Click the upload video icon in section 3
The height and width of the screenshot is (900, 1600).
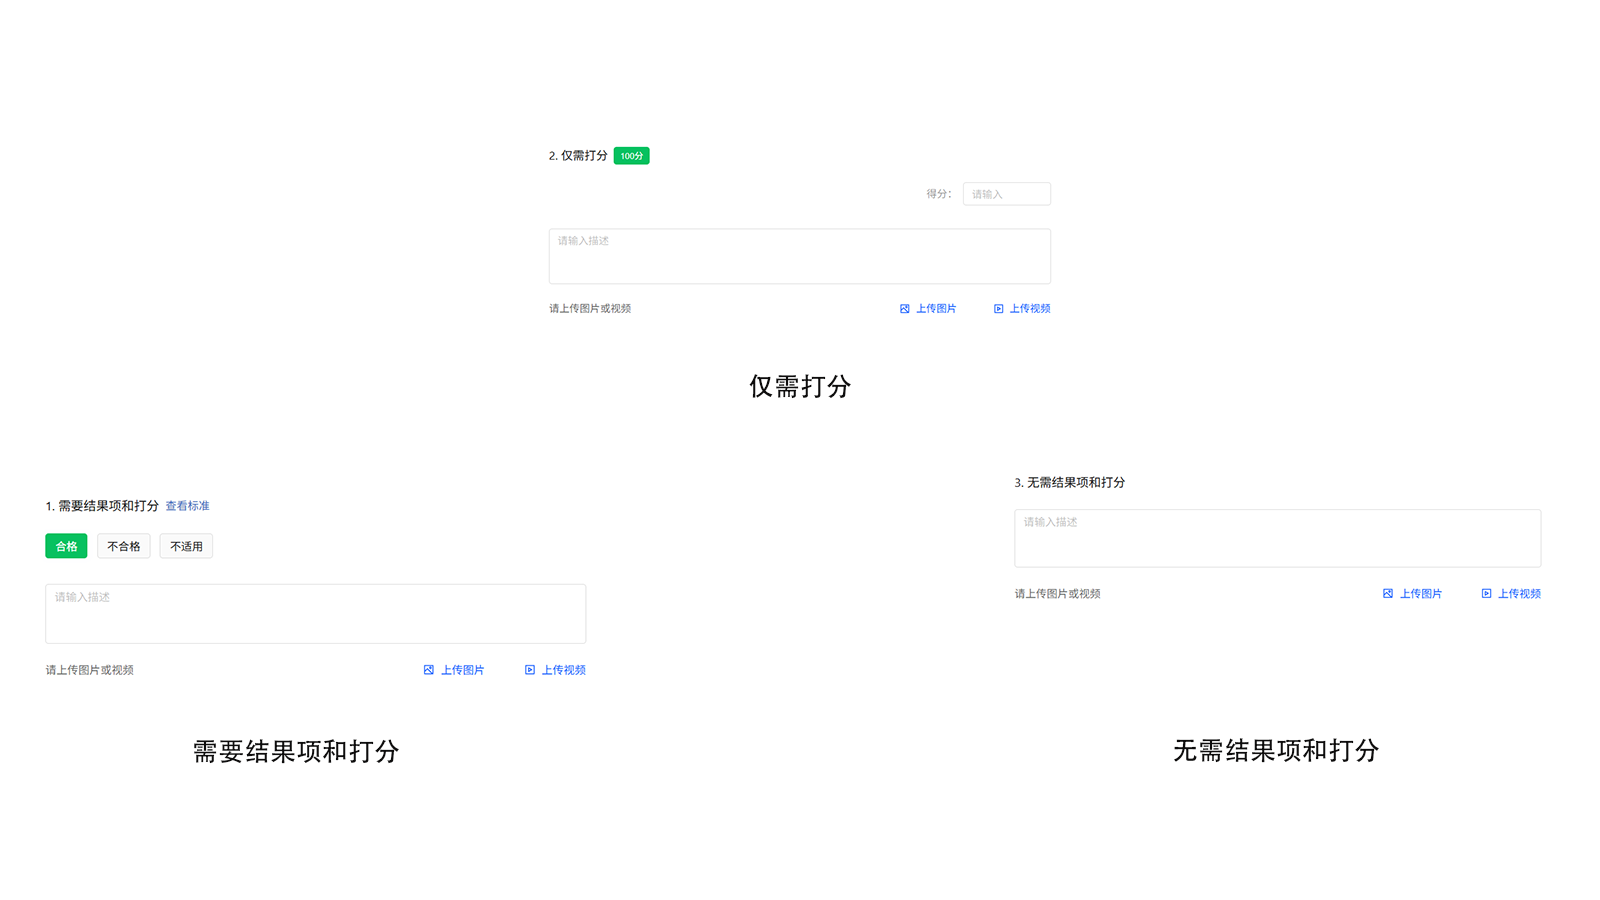point(1486,593)
